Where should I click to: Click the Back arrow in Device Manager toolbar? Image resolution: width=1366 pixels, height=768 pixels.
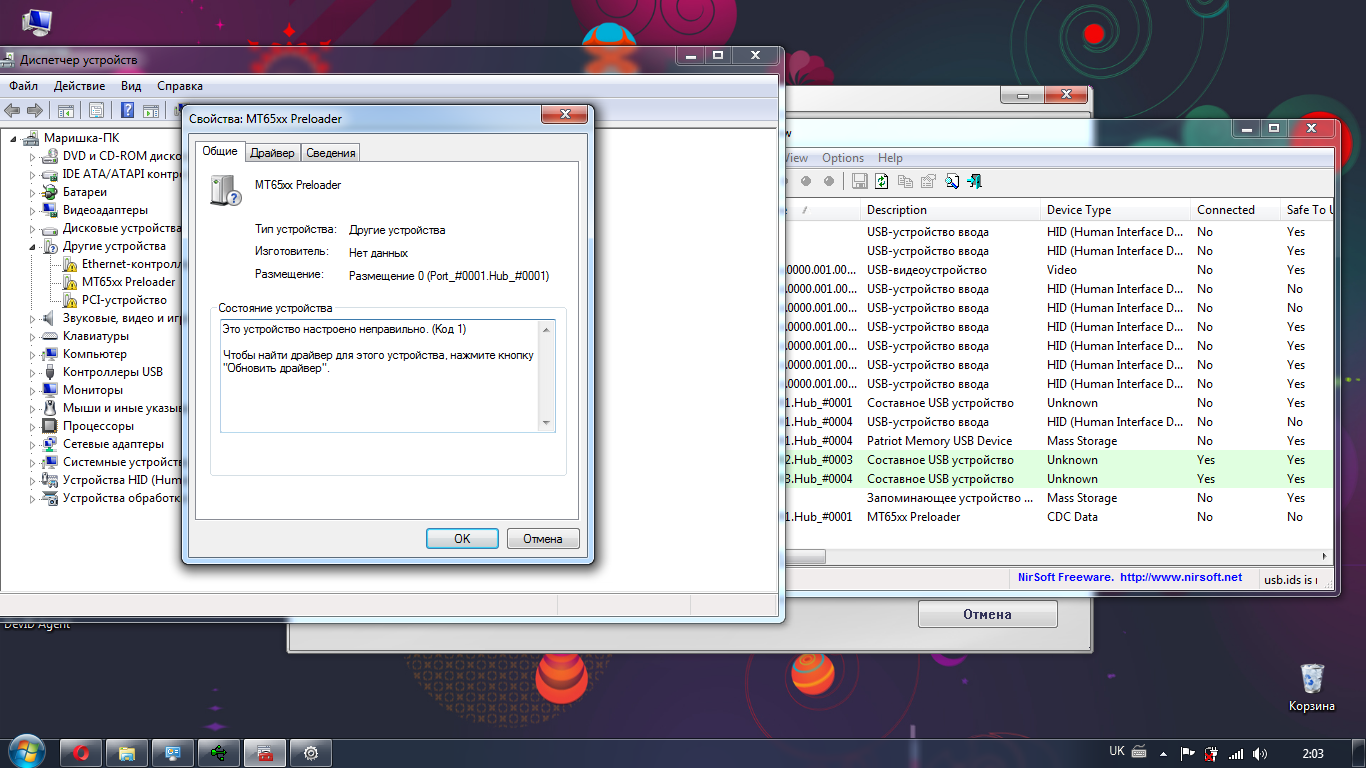pyautogui.click(x=12, y=110)
